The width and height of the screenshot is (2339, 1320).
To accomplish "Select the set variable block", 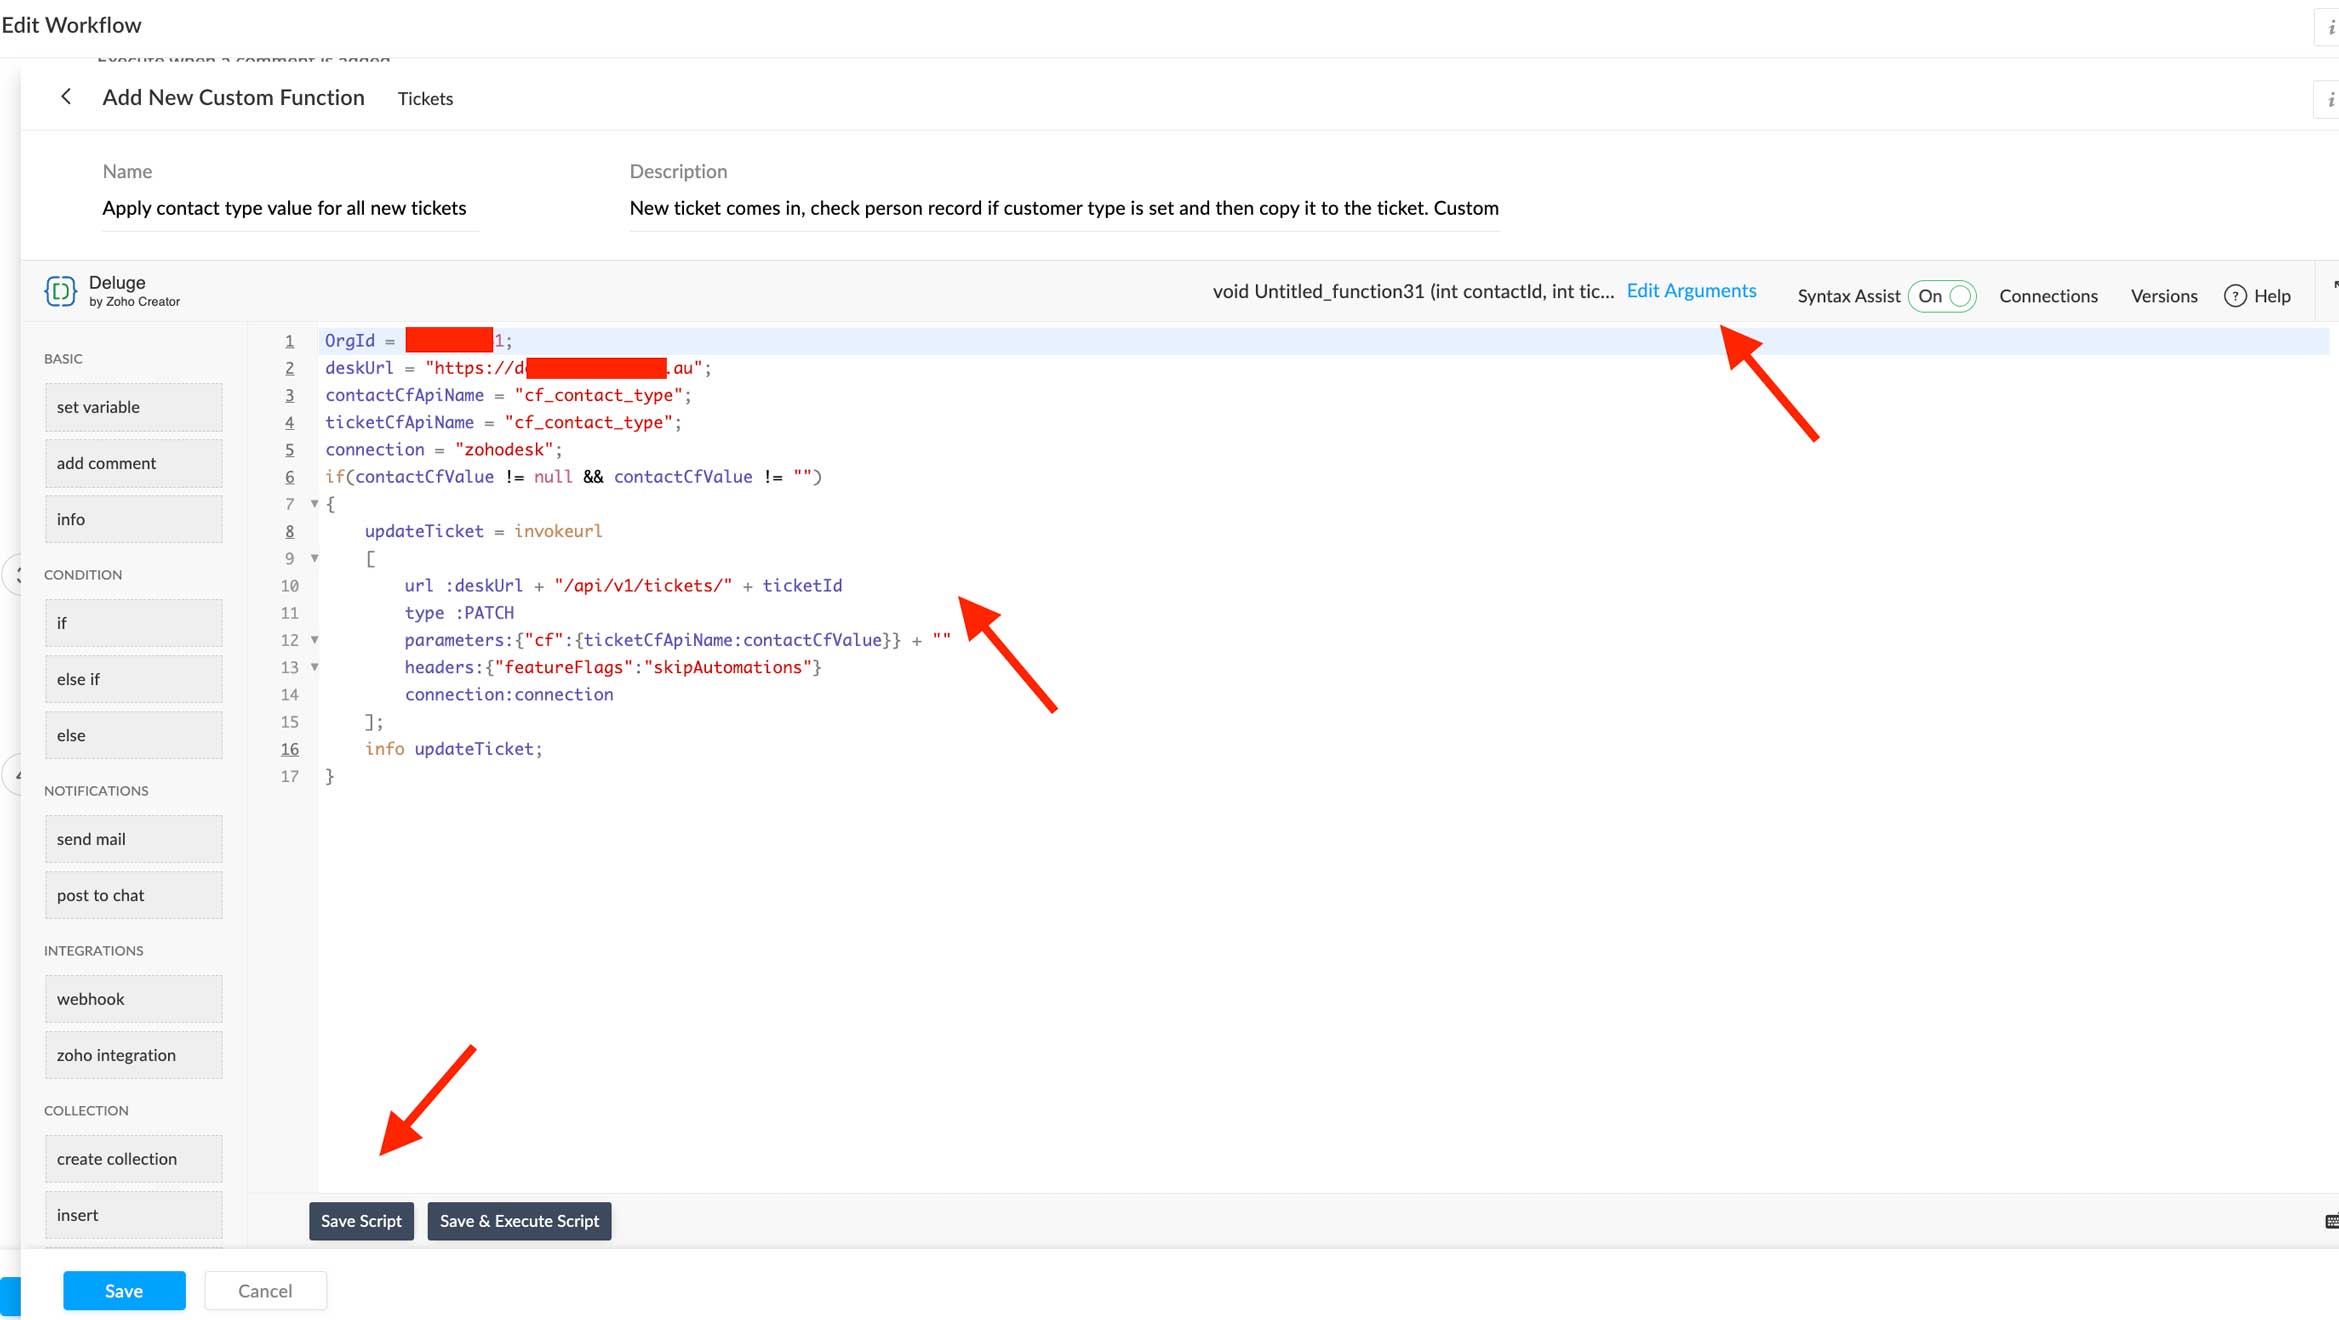I will (x=133, y=407).
